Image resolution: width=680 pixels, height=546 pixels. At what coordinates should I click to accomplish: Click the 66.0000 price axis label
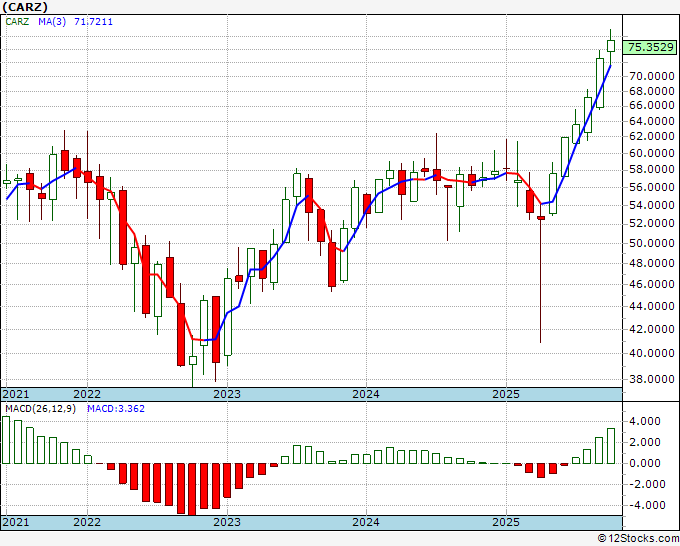(651, 105)
